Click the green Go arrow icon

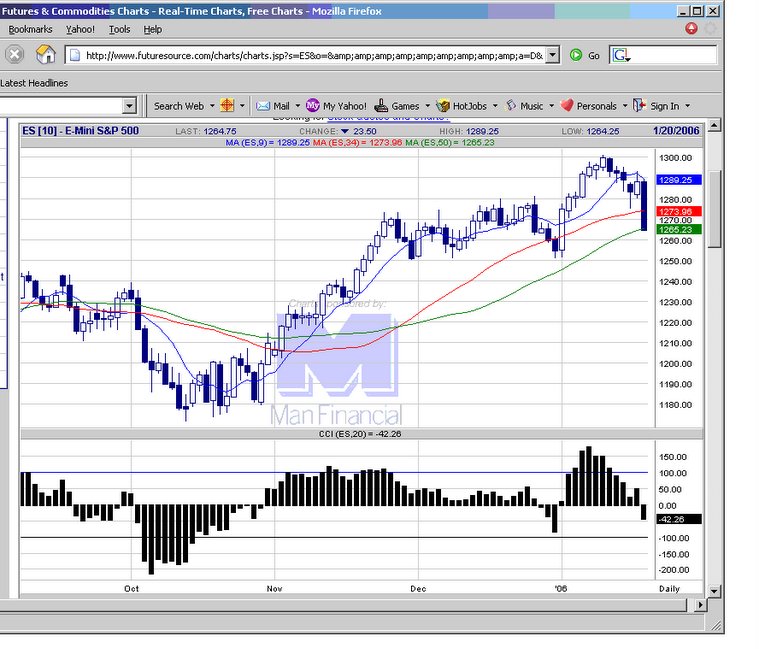[x=576, y=55]
